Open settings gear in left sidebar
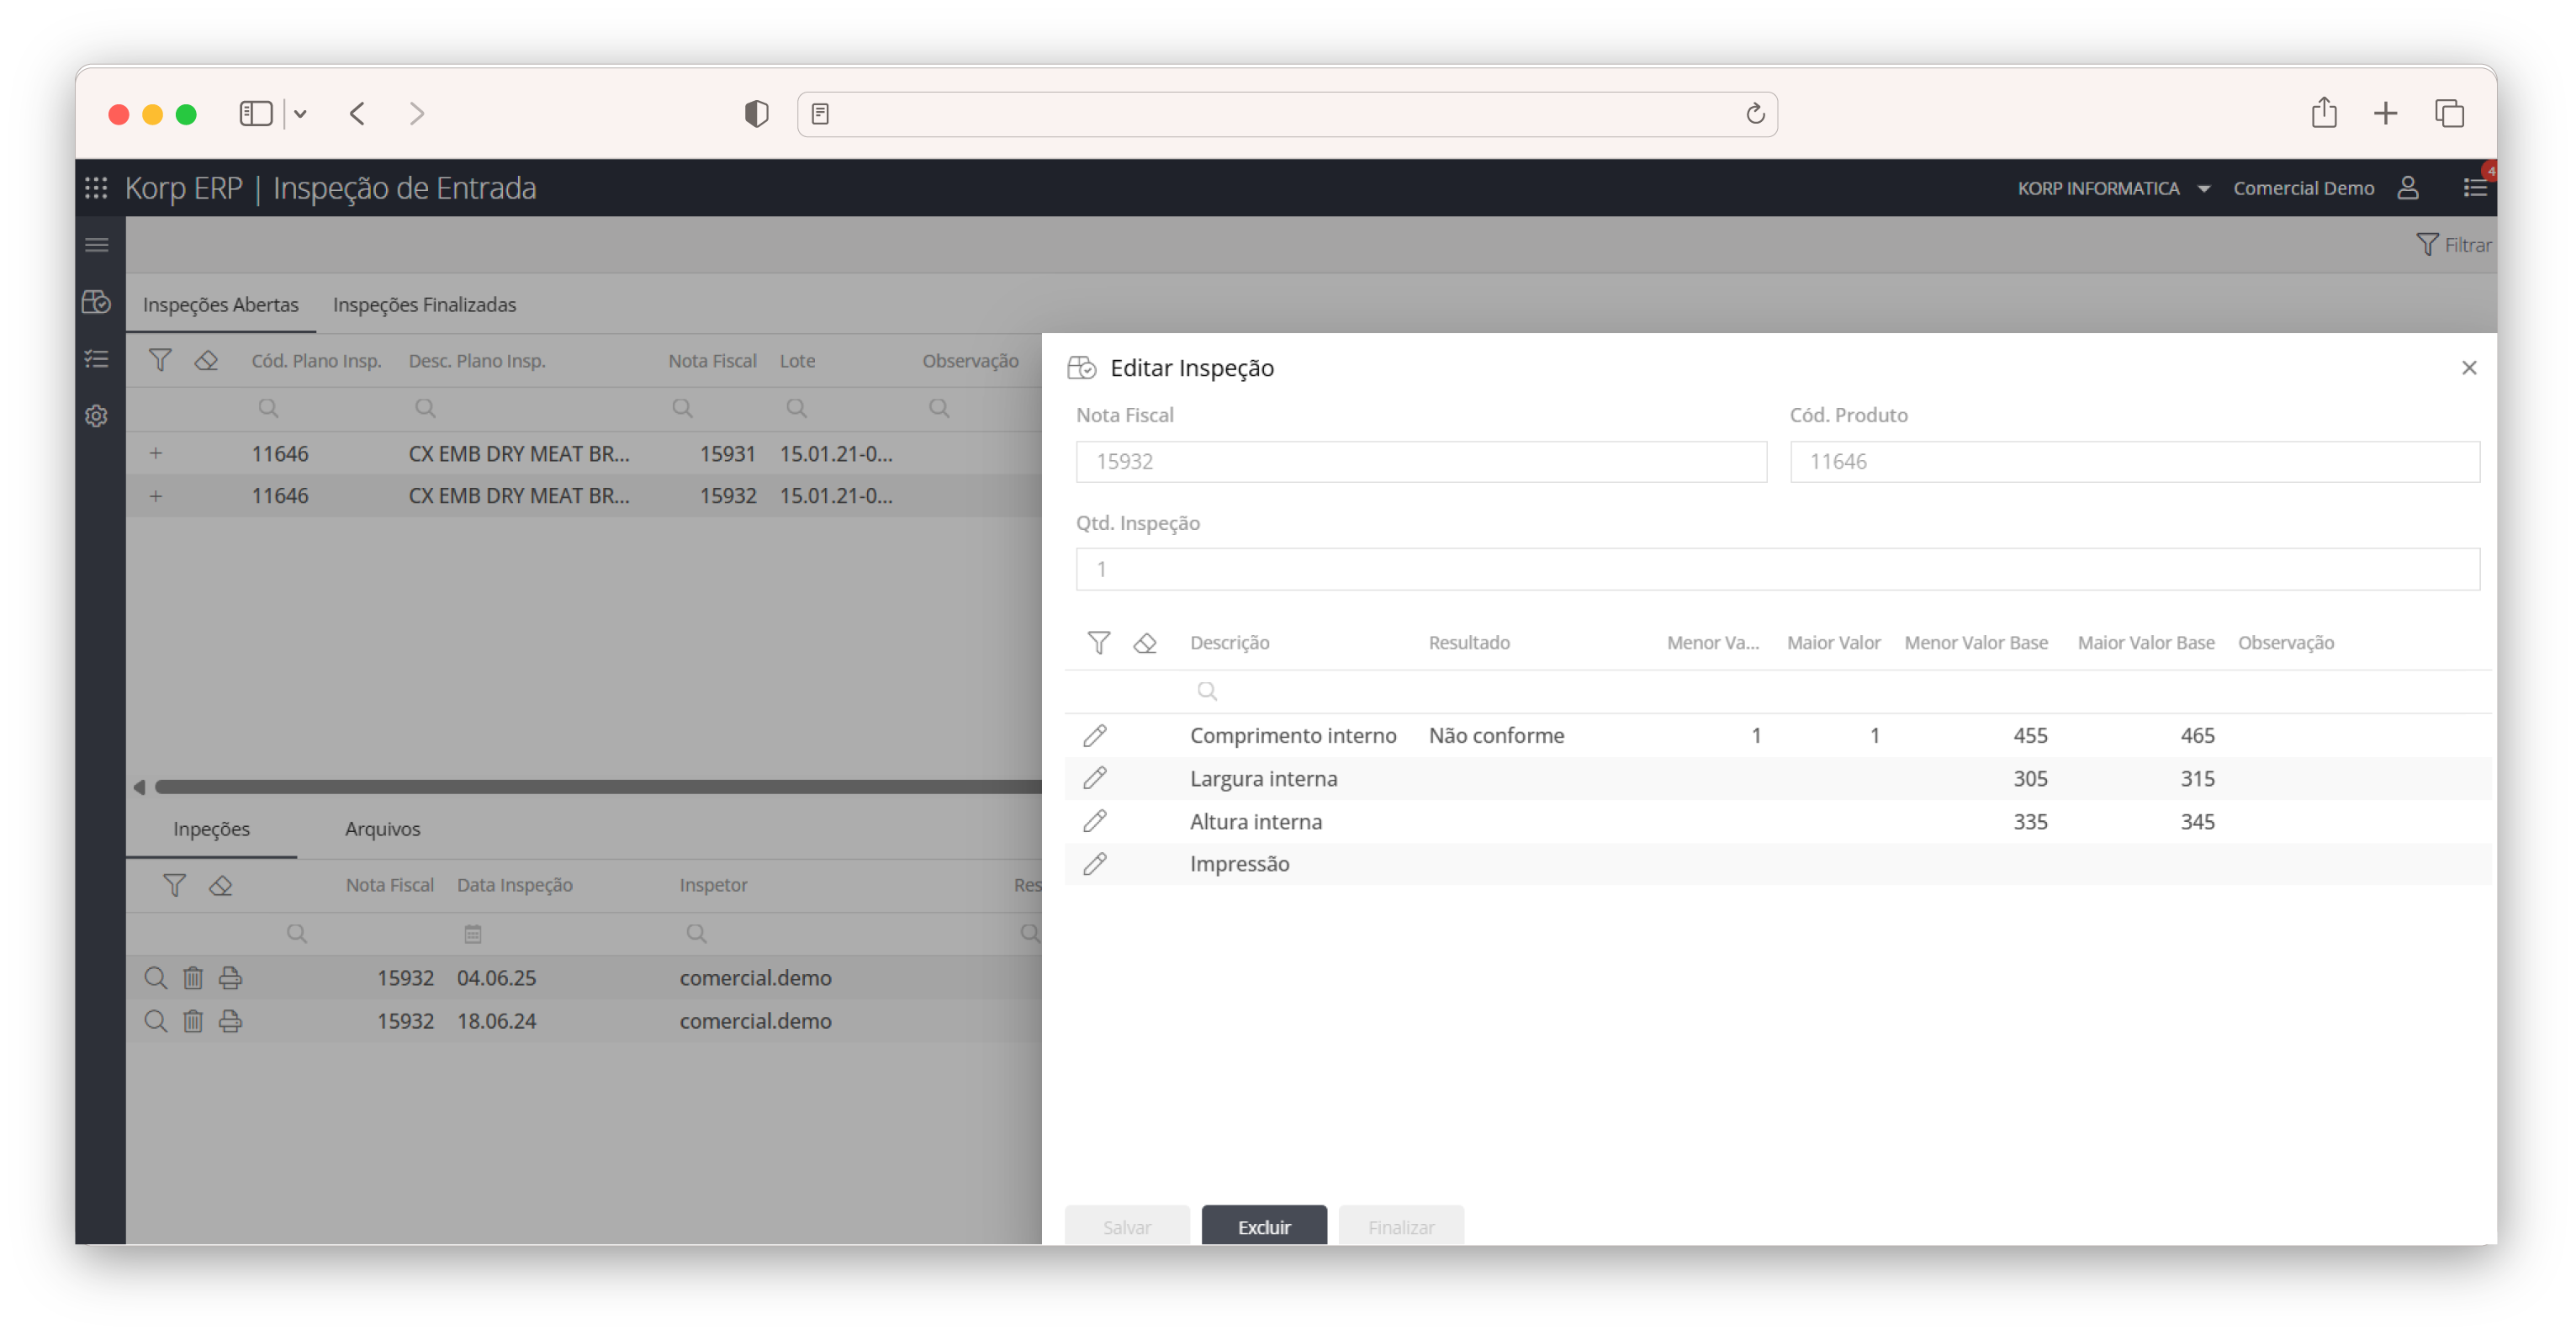 click(x=96, y=416)
